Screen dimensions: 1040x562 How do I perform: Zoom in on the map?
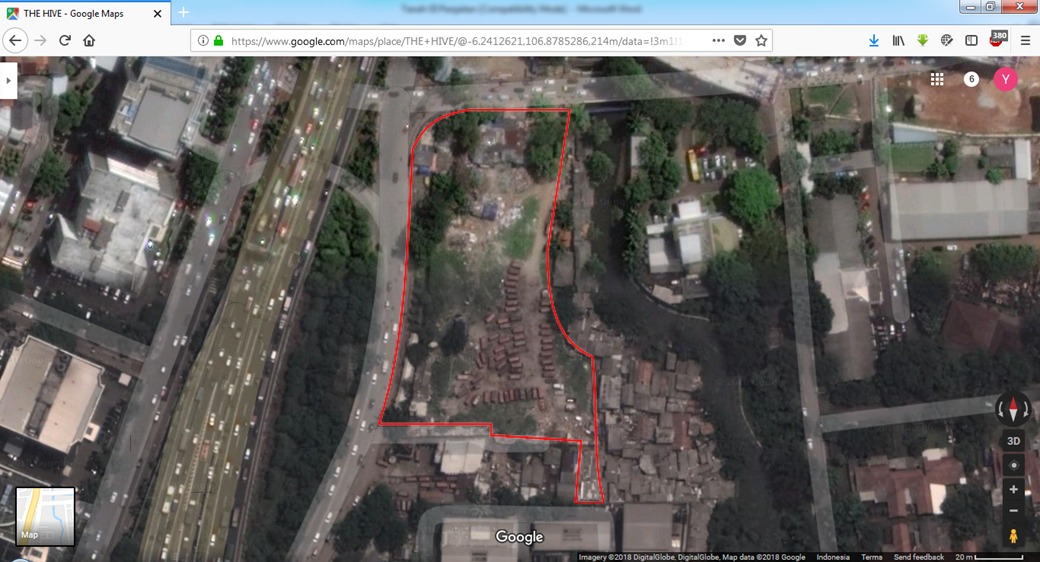[x=1013, y=490]
